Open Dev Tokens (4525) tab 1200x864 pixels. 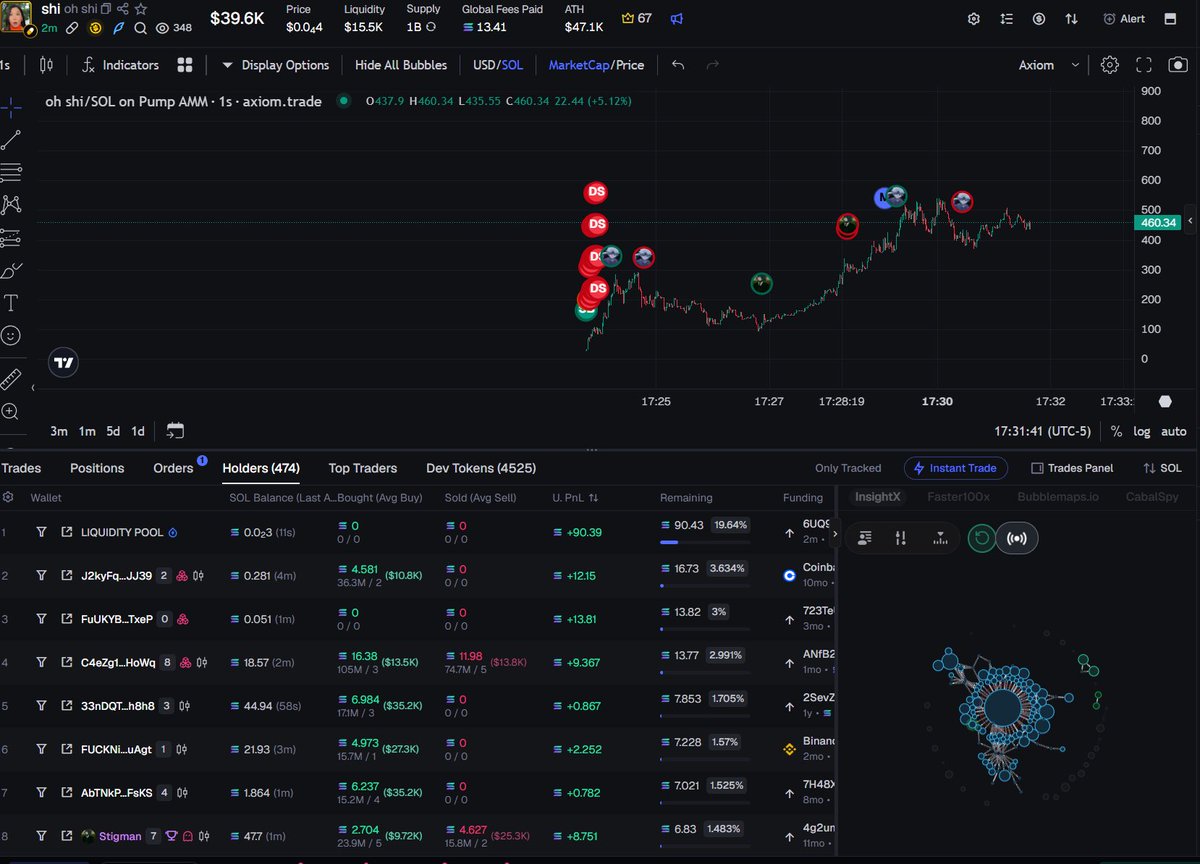click(481, 468)
